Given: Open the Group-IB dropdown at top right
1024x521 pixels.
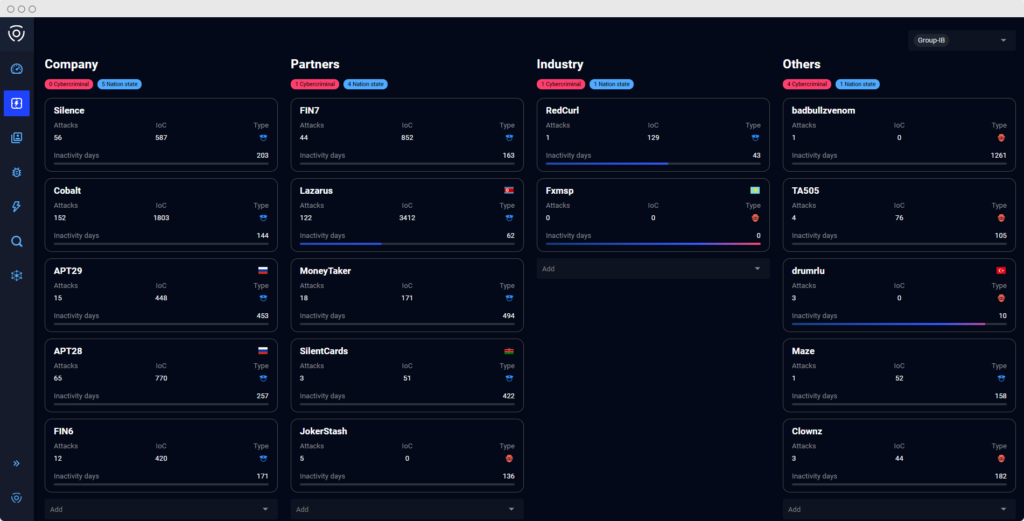Looking at the screenshot, I should [961, 40].
